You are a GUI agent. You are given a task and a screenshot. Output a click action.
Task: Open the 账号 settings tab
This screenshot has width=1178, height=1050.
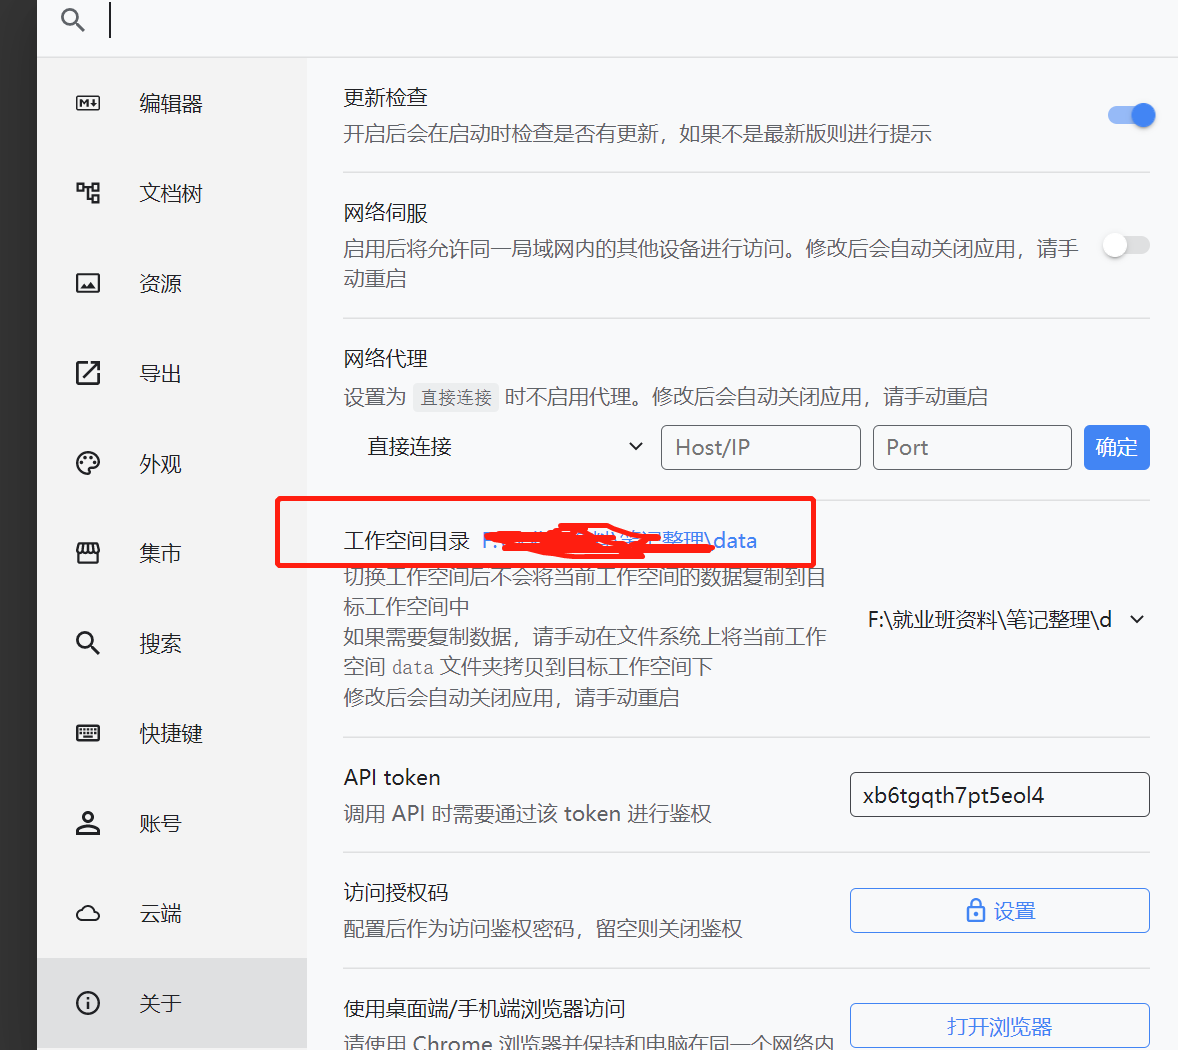coord(172,823)
